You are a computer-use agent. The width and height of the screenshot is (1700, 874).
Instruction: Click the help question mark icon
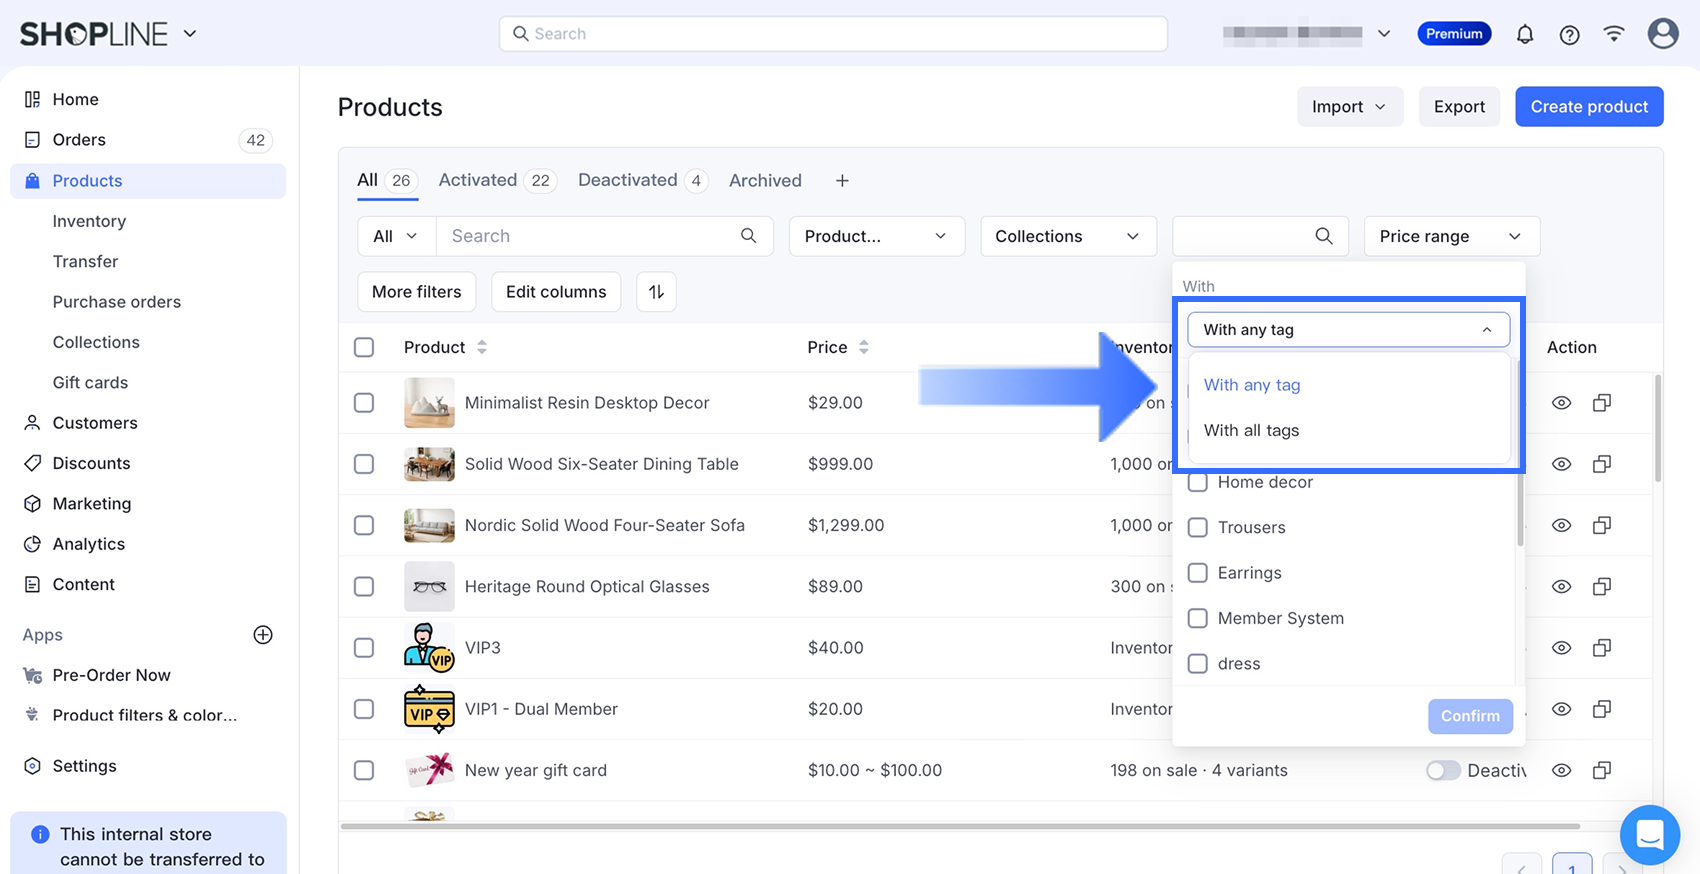tap(1569, 35)
